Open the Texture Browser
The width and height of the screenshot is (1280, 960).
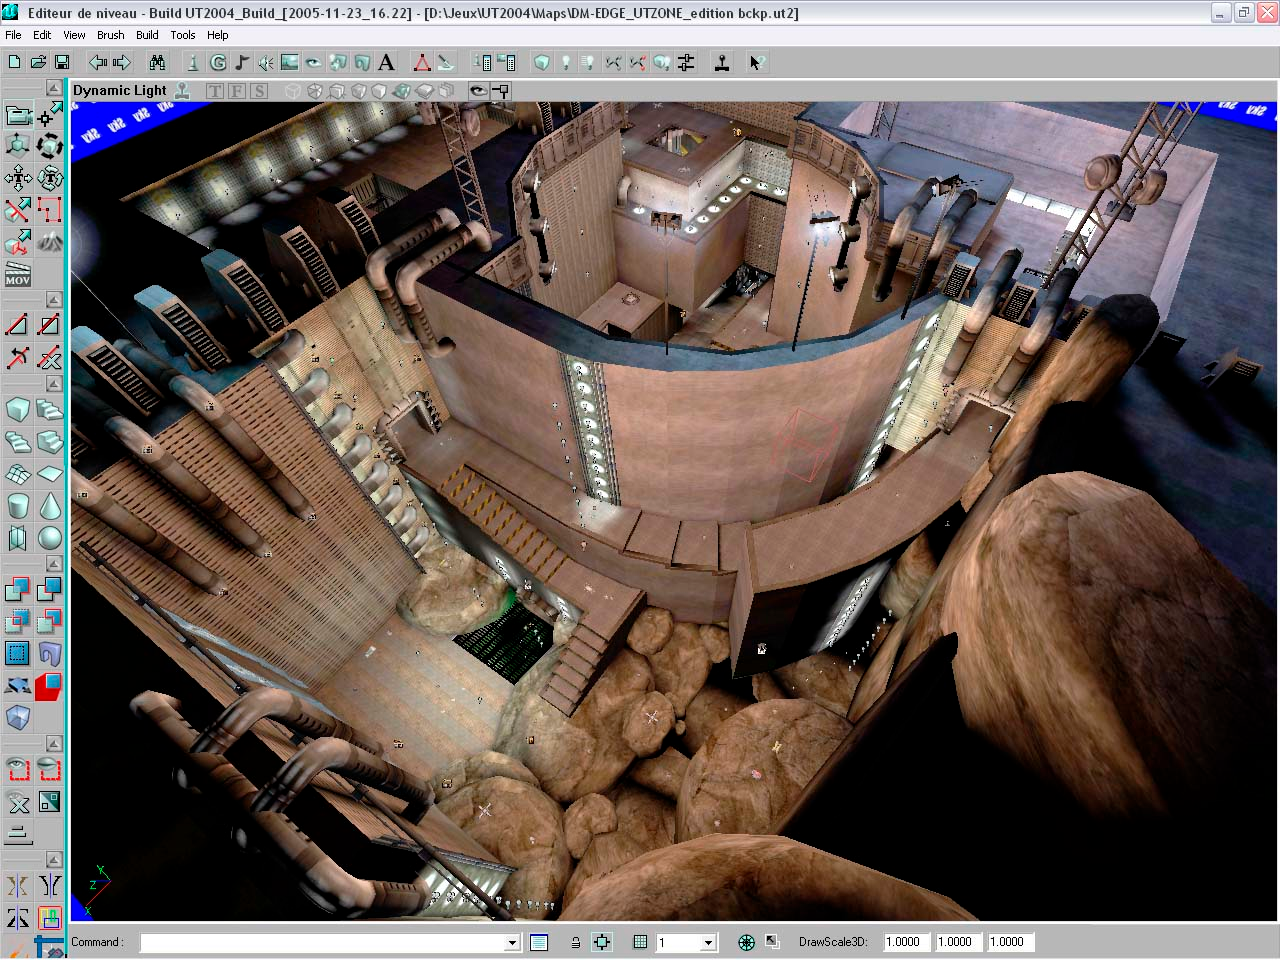coord(289,62)
